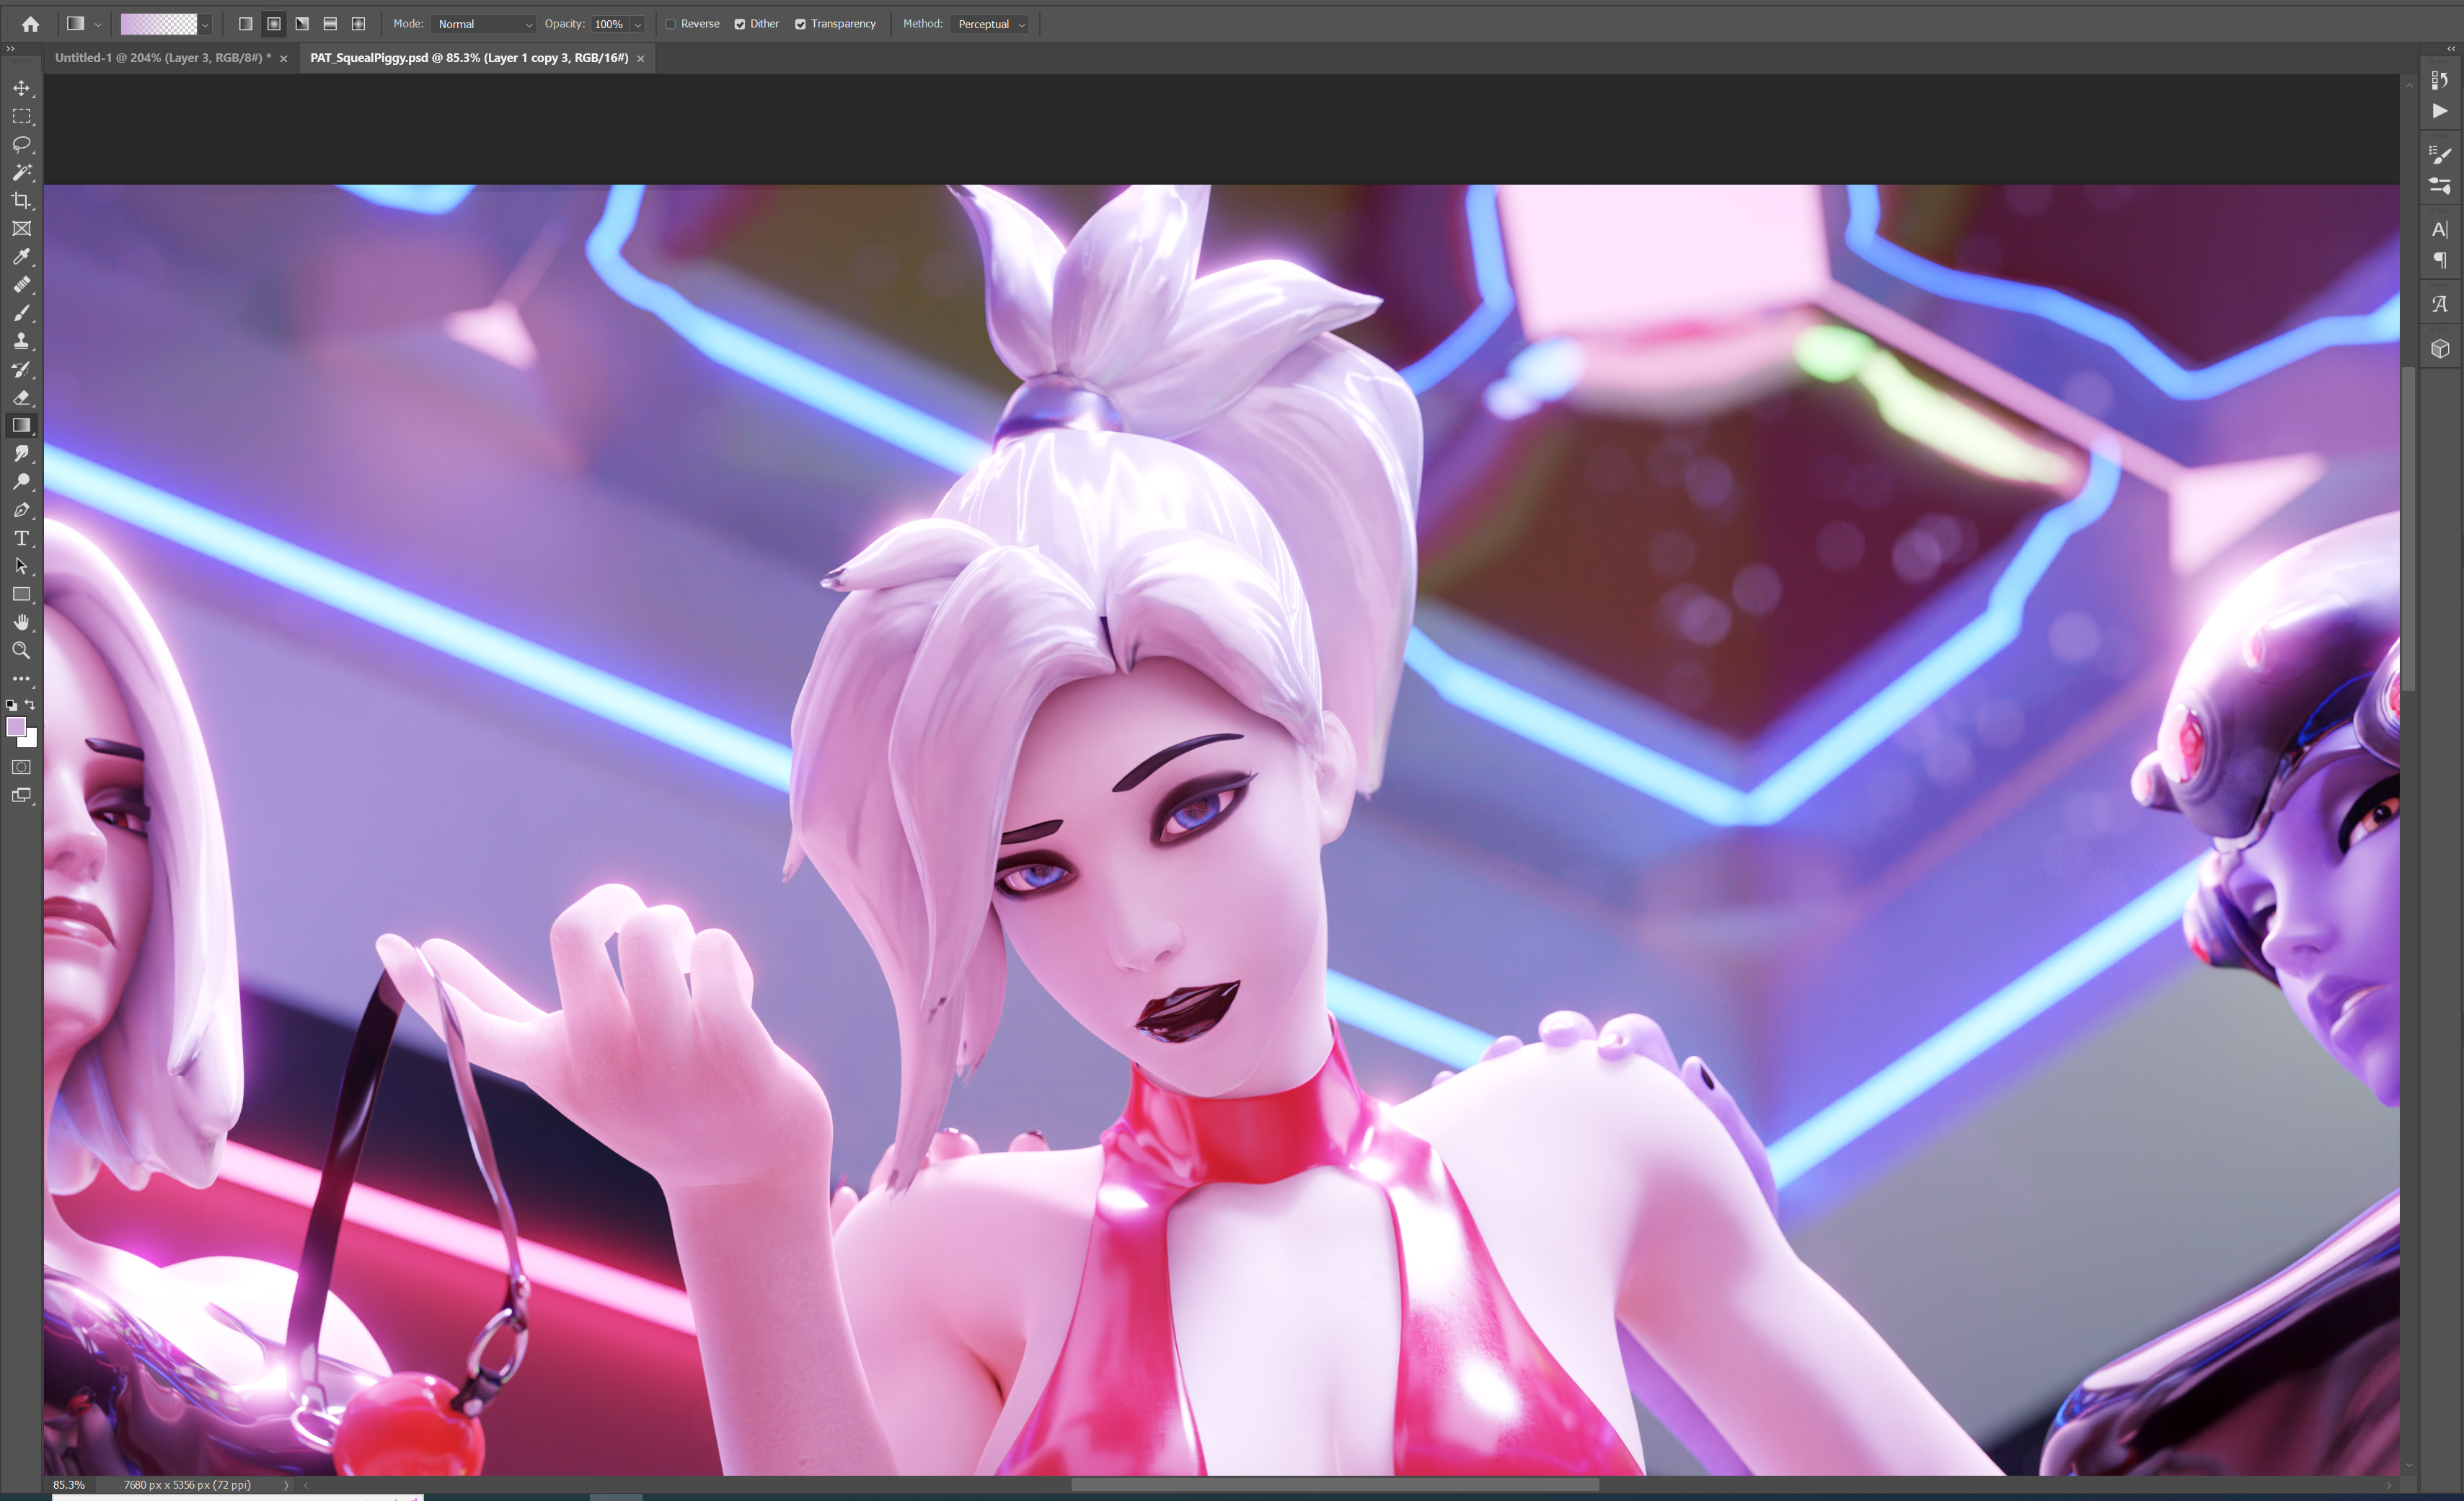Open the gradient picker dropdown arrow

[x=205, y=24]
